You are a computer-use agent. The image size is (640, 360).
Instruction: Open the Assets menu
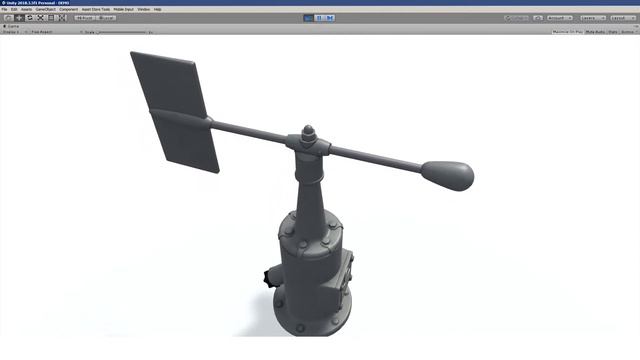pyautogui.click(x=27, y=9)
